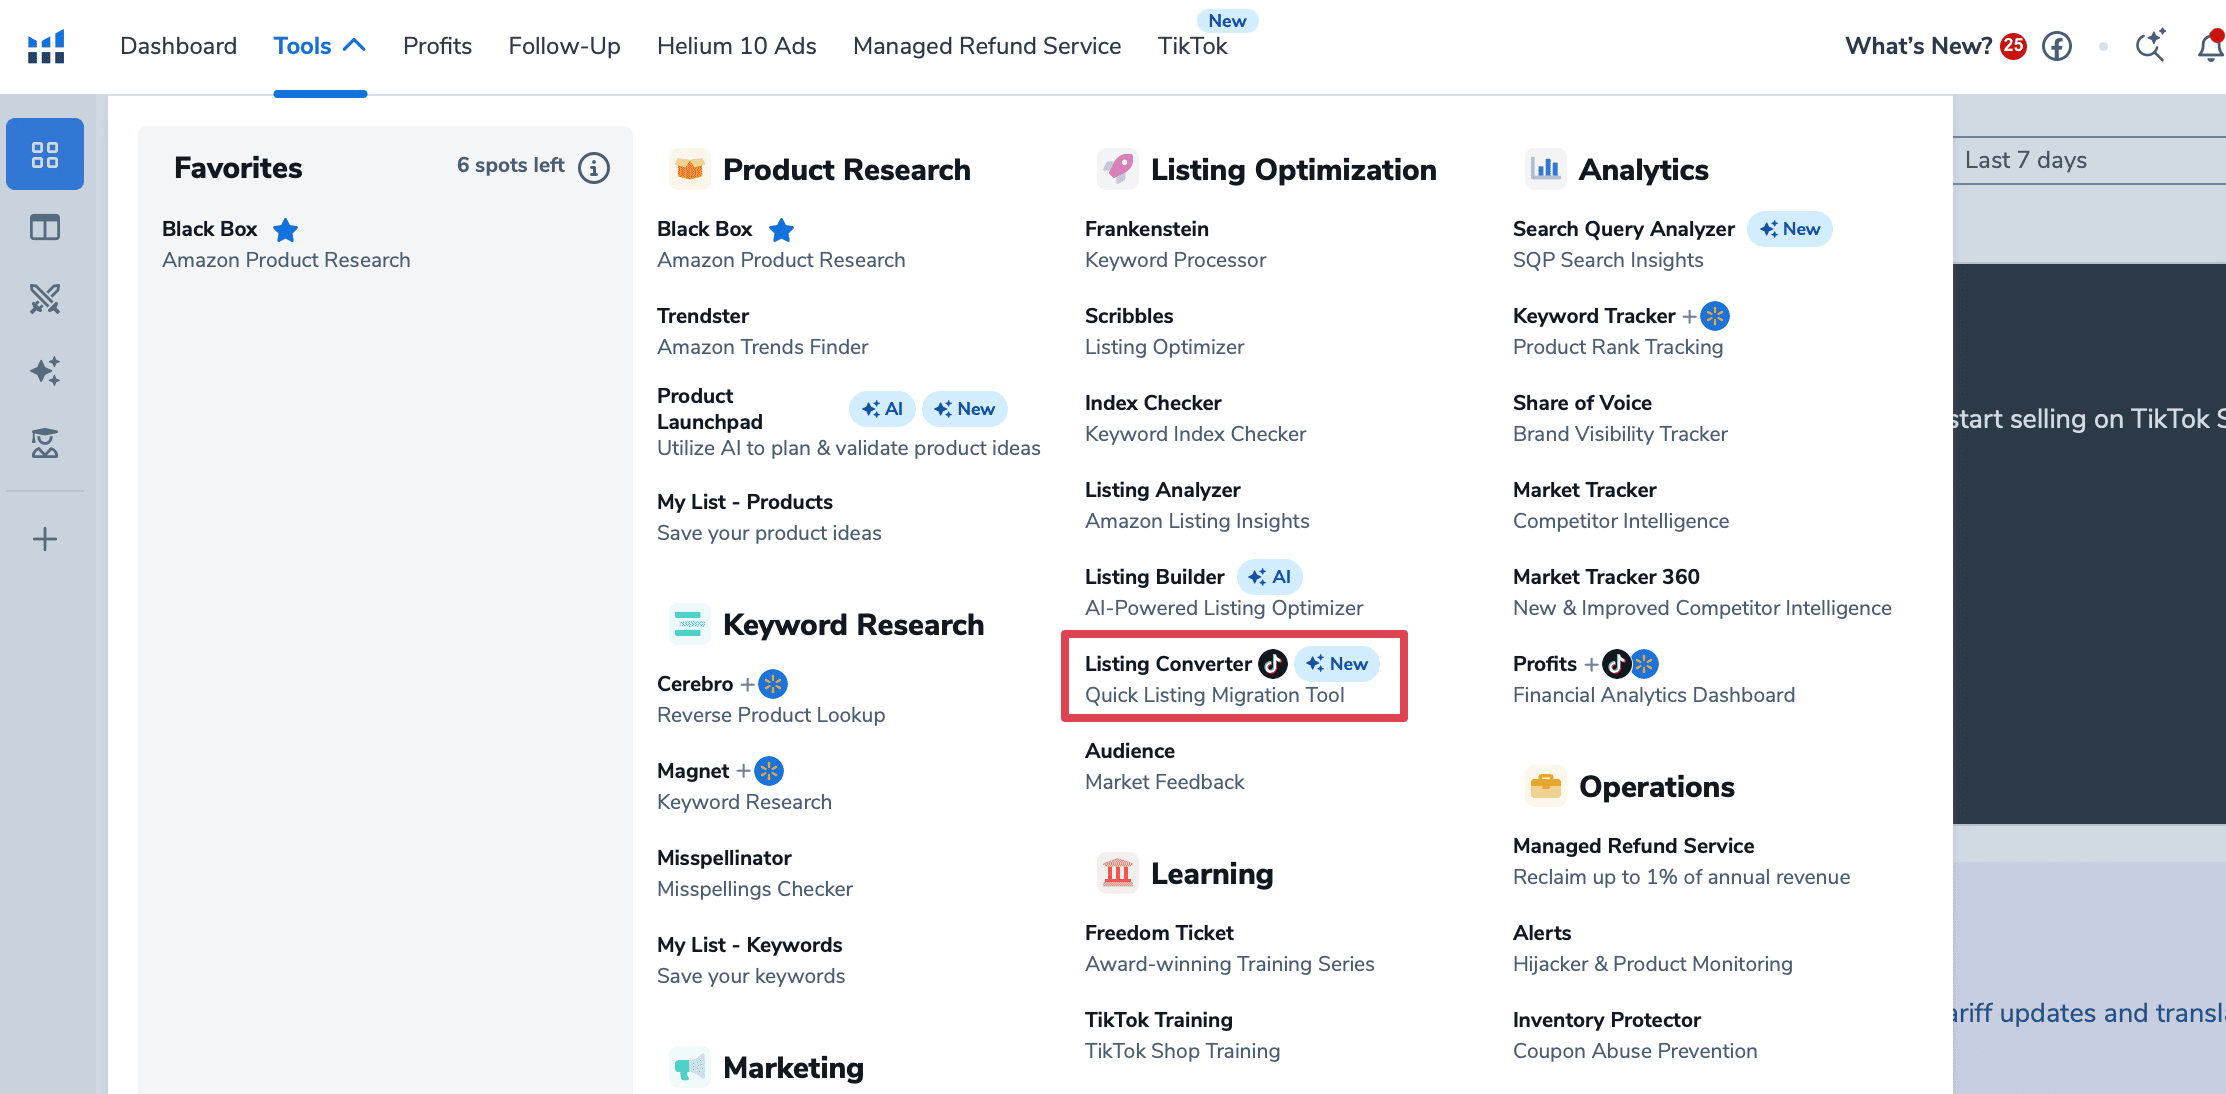Open Cerebro Reverse Product Lookup
This screenshot has height=1094, width=2226.
tap(695, 684)
